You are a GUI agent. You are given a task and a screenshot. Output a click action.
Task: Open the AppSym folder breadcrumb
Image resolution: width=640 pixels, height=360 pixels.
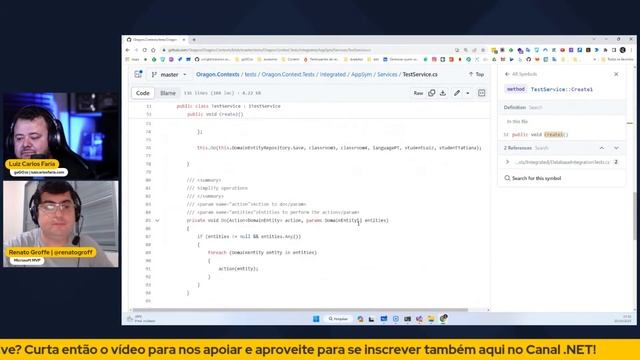[362, 74]
